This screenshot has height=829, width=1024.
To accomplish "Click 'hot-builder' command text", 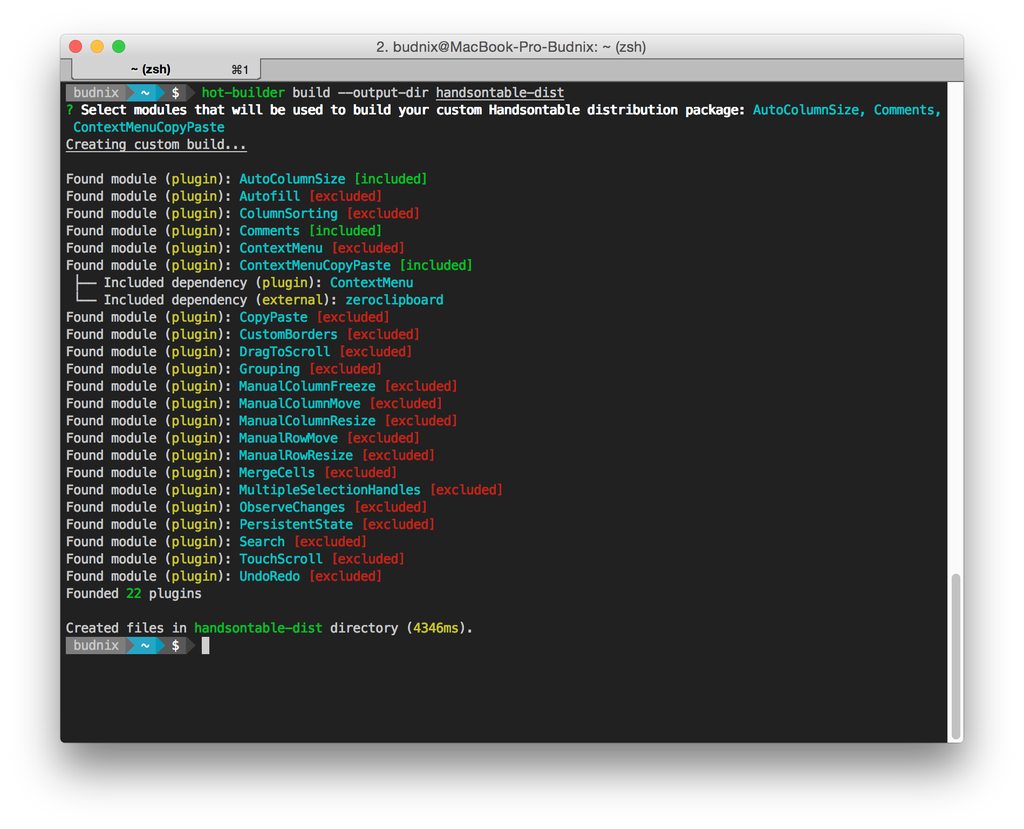I will coord(243,93).
